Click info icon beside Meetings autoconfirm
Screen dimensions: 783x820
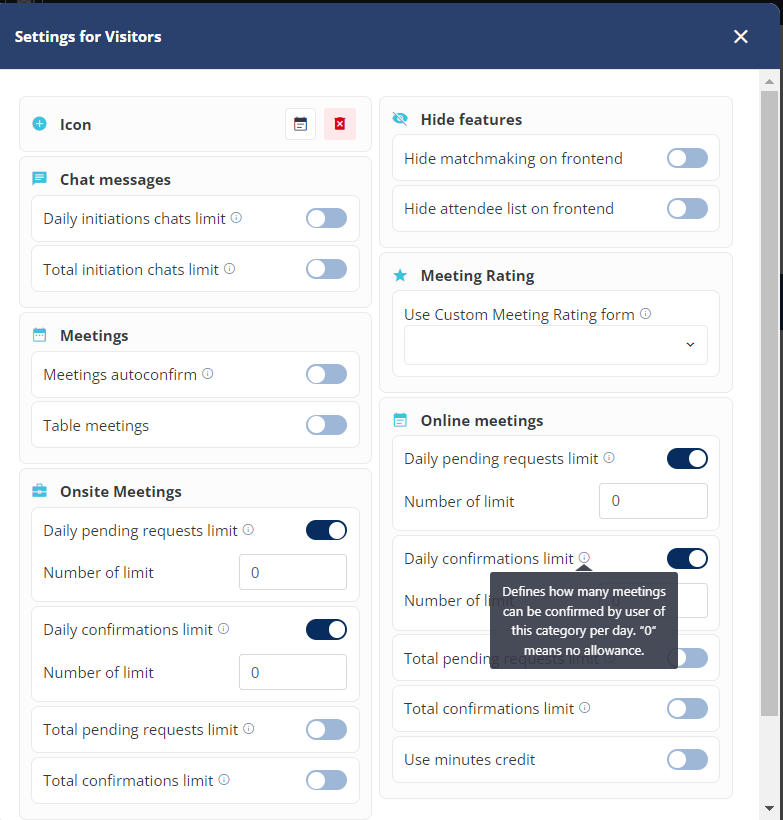208,374
